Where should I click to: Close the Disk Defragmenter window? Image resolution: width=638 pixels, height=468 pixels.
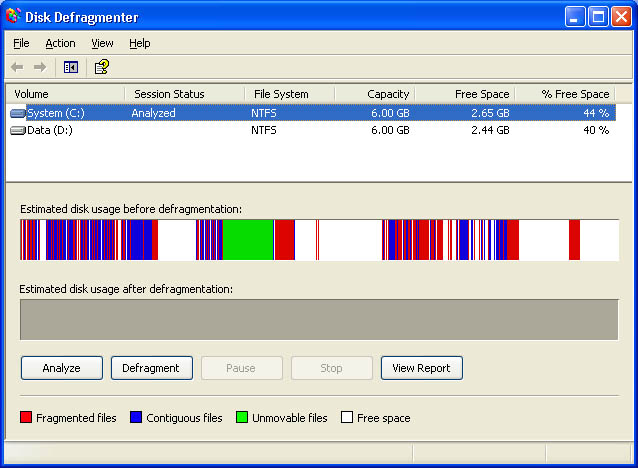[621, 17]
